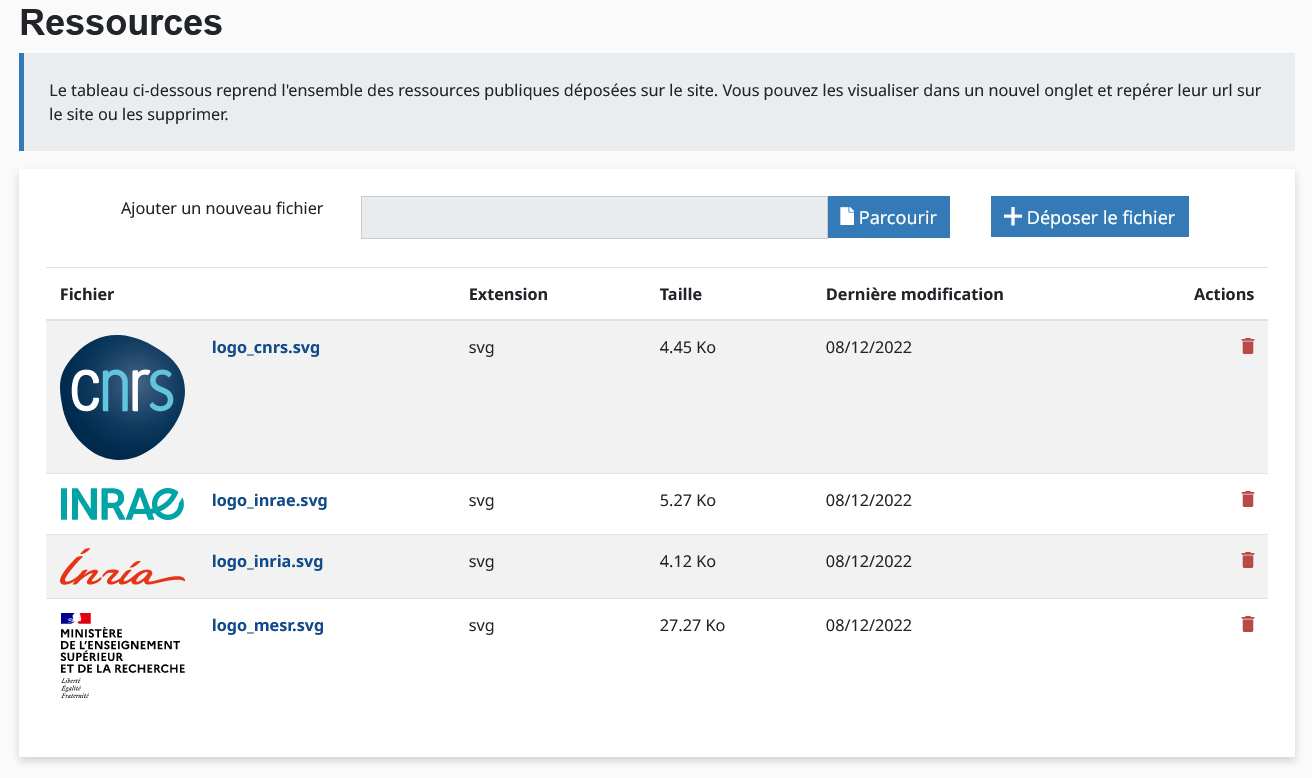Click the trash icon for logo_inria.svg
This screenshot has width=1312, height=778.
click(1247, 560)
